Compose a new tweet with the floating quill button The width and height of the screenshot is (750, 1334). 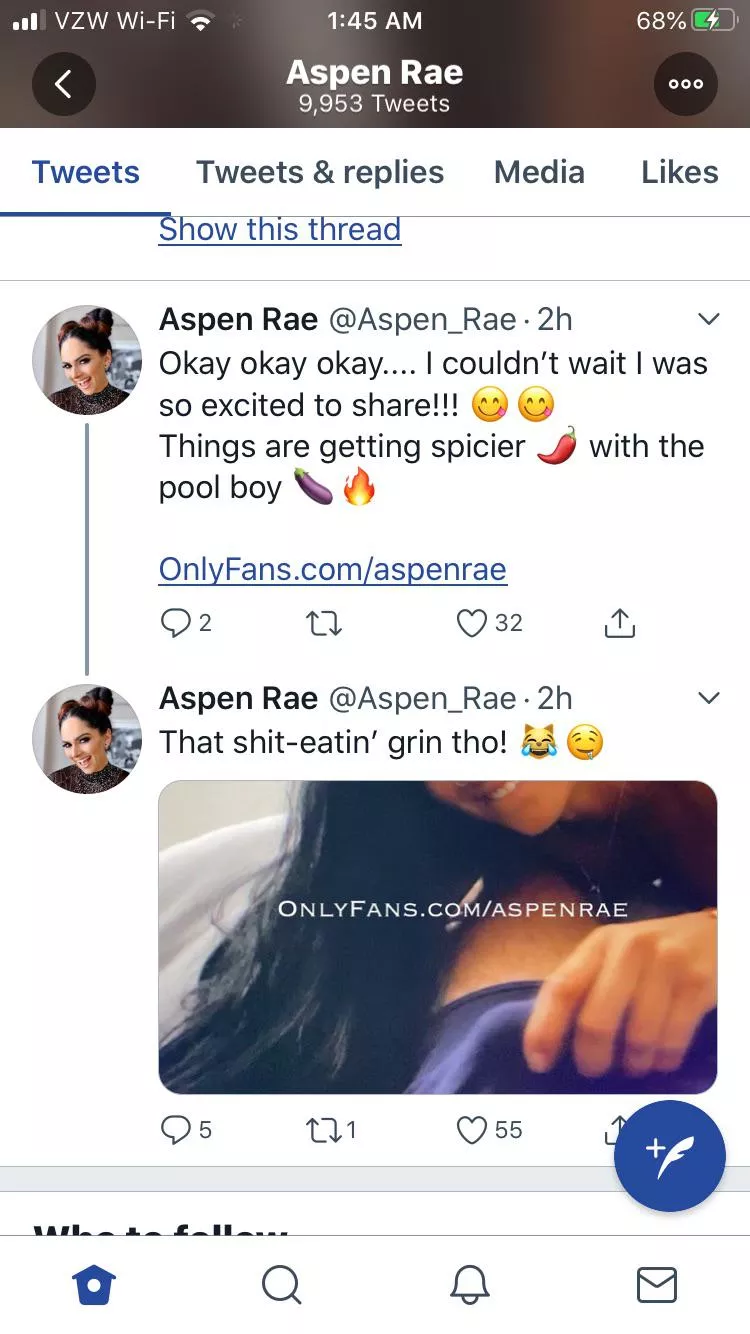tap(669, 1156)
